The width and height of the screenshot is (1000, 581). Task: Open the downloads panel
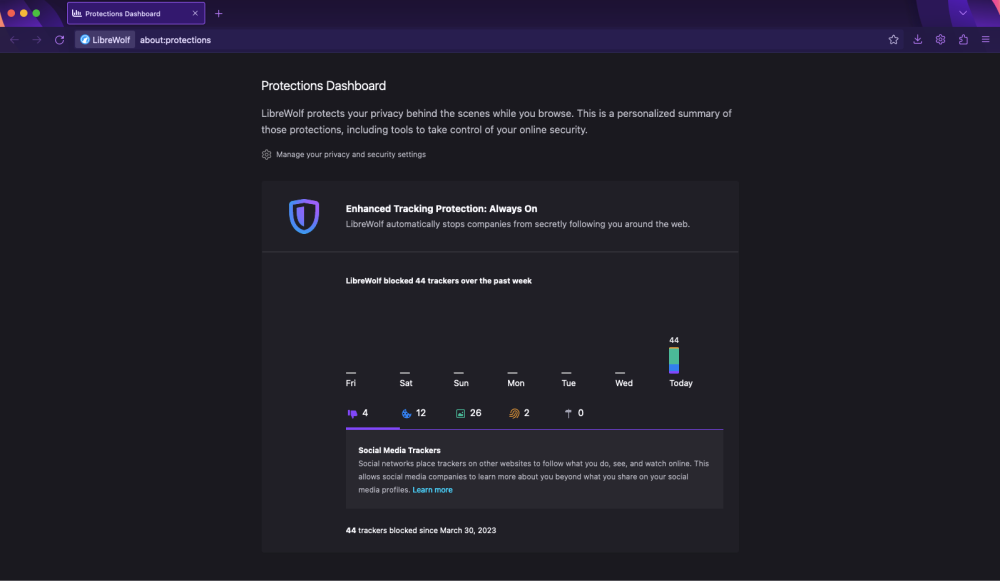tap(917, 40)
